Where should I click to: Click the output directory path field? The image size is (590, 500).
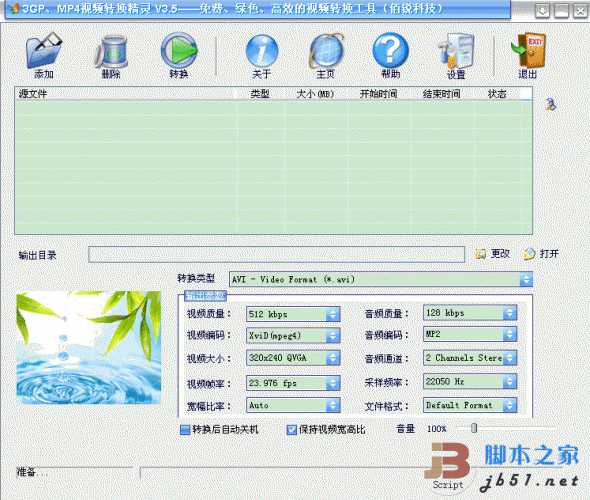pyautogui.click(x=276, y=255)
